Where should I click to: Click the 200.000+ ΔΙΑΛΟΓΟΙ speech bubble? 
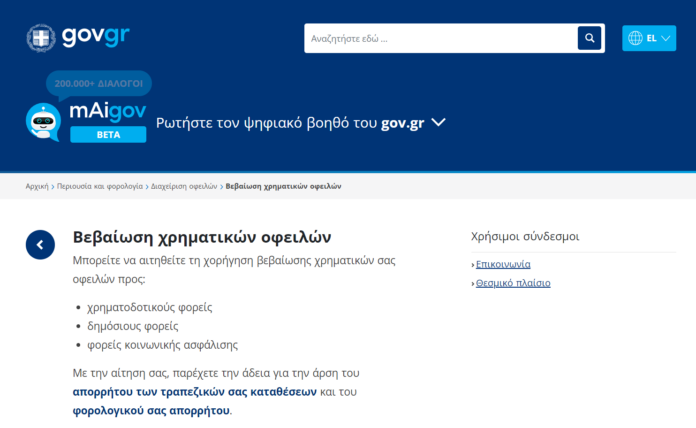pyautogui.click(x=99, y=84)
